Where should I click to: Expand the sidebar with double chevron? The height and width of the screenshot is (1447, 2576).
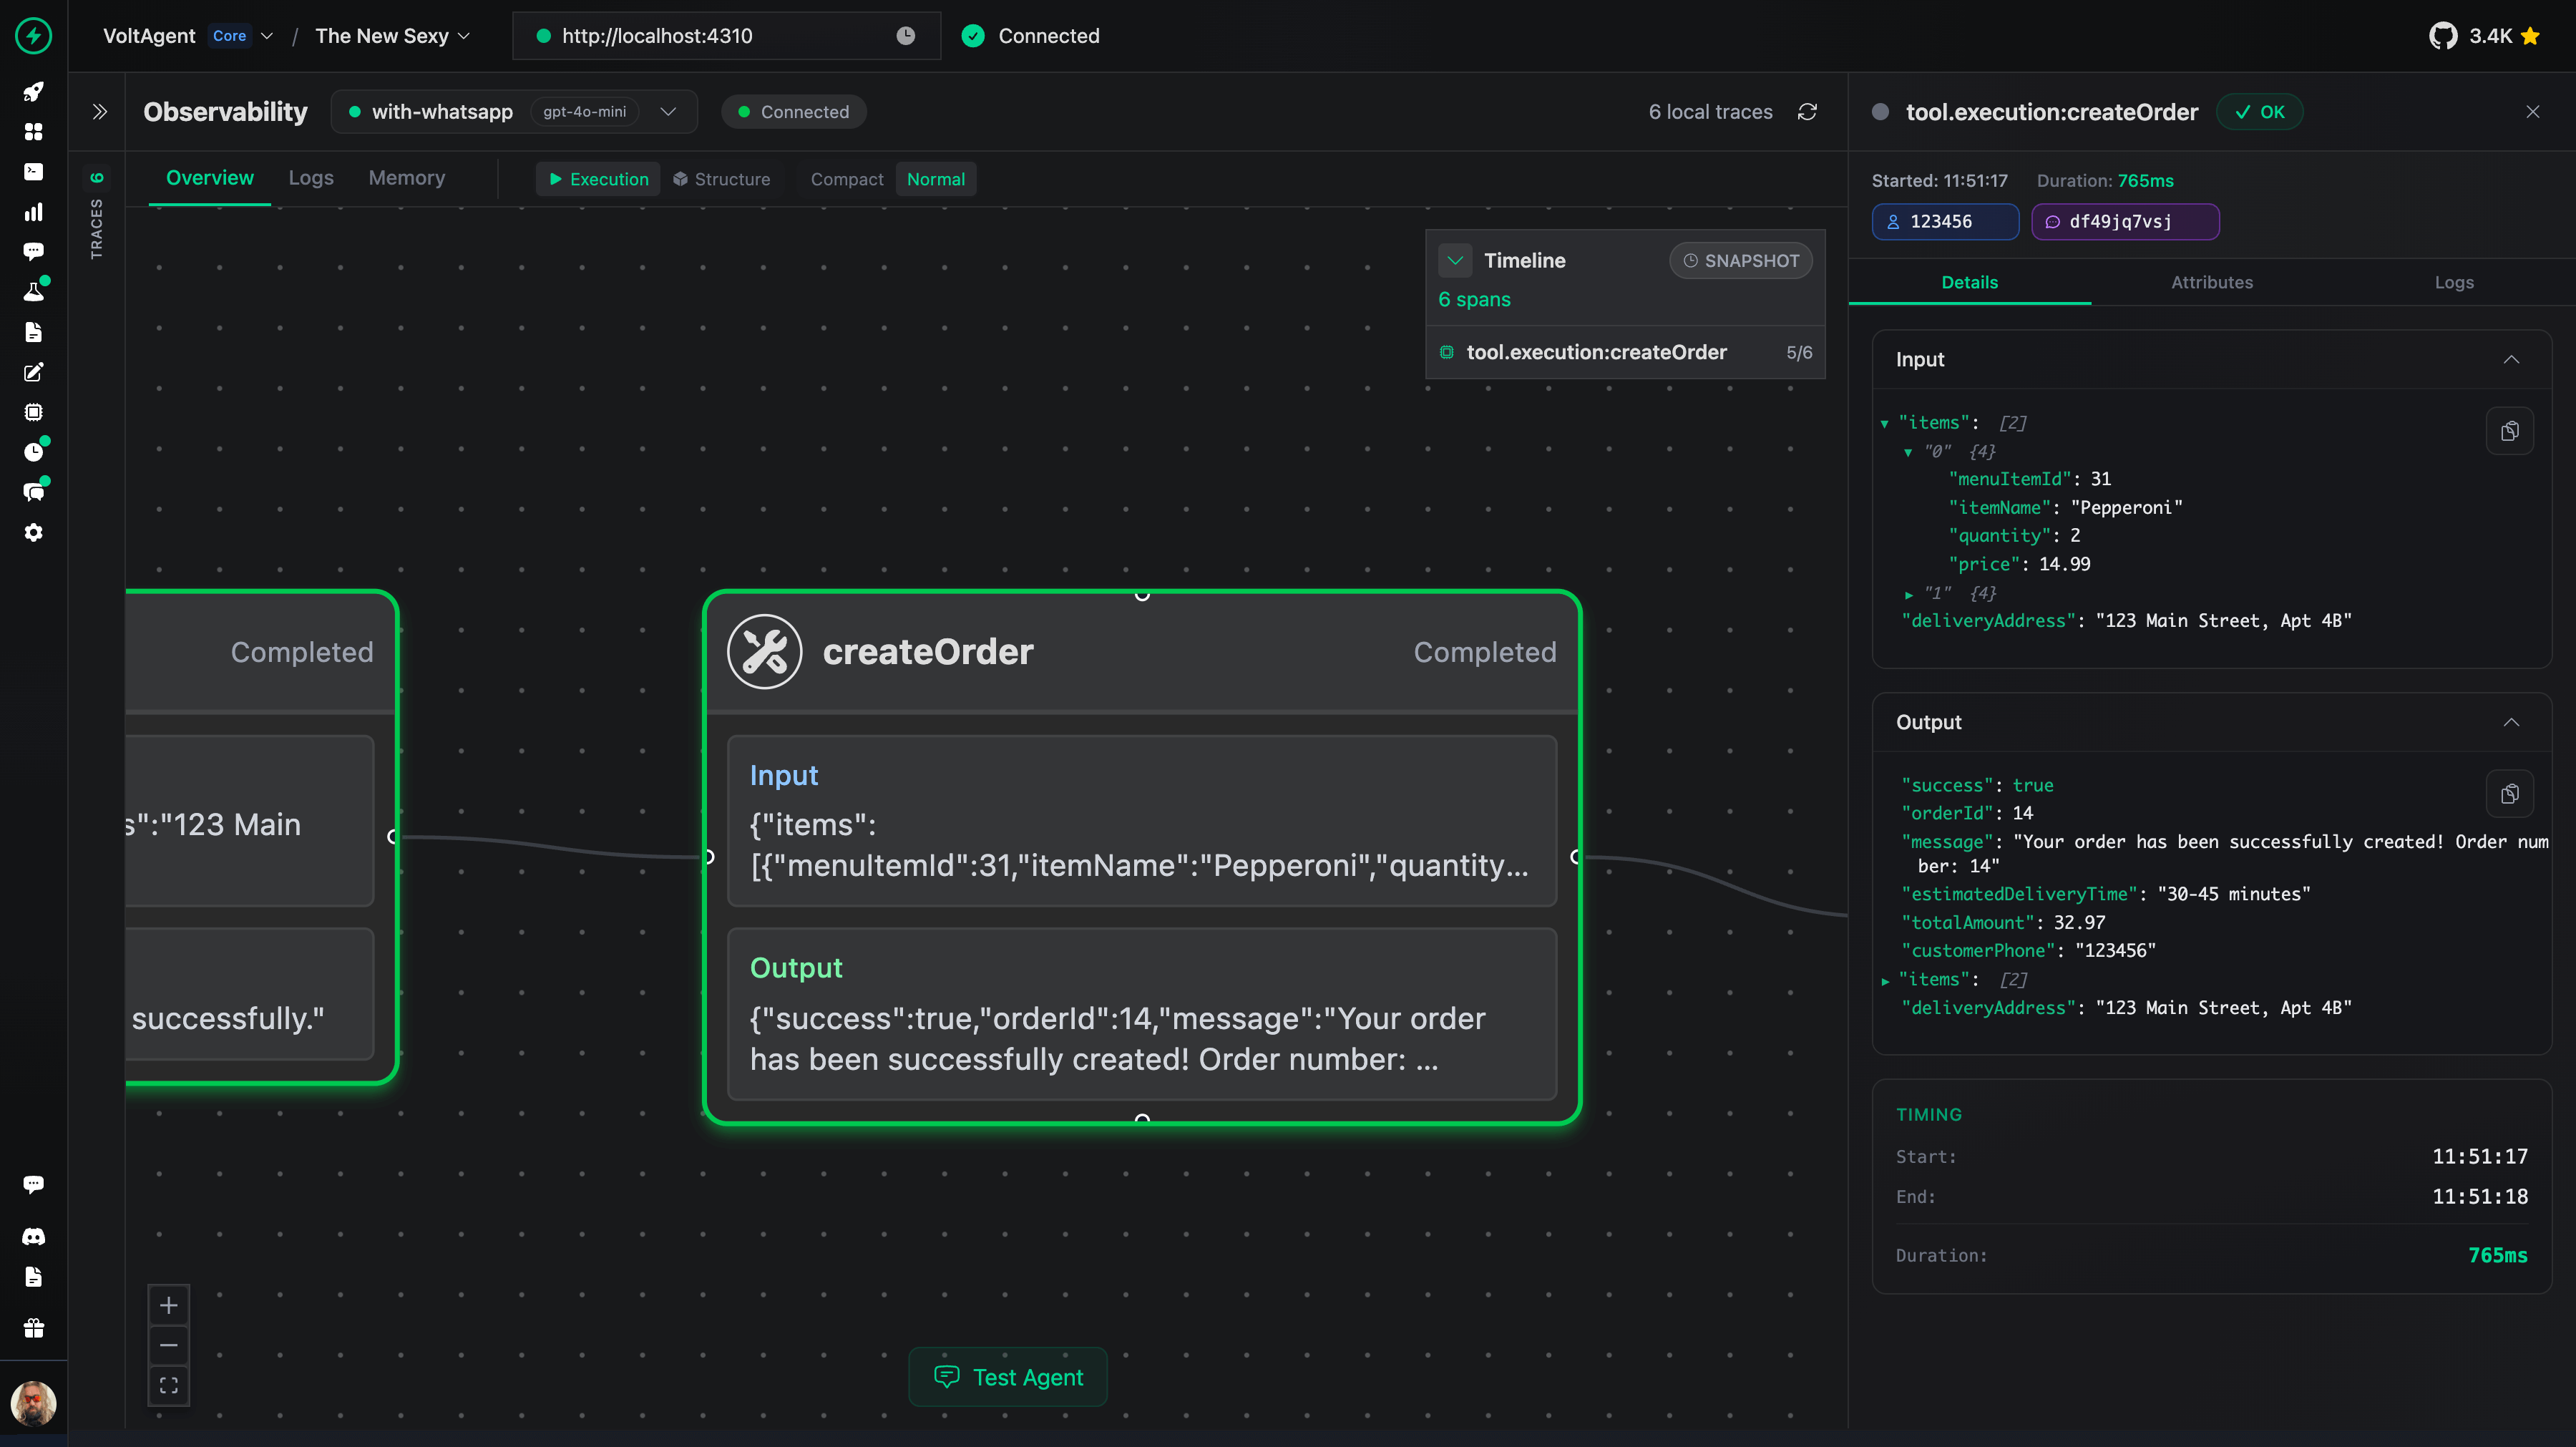tap(99, 112)
